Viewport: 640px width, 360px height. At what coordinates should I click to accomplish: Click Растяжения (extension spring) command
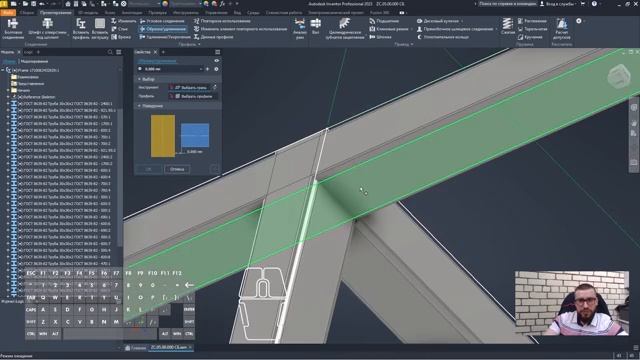(x=532, y=21)
